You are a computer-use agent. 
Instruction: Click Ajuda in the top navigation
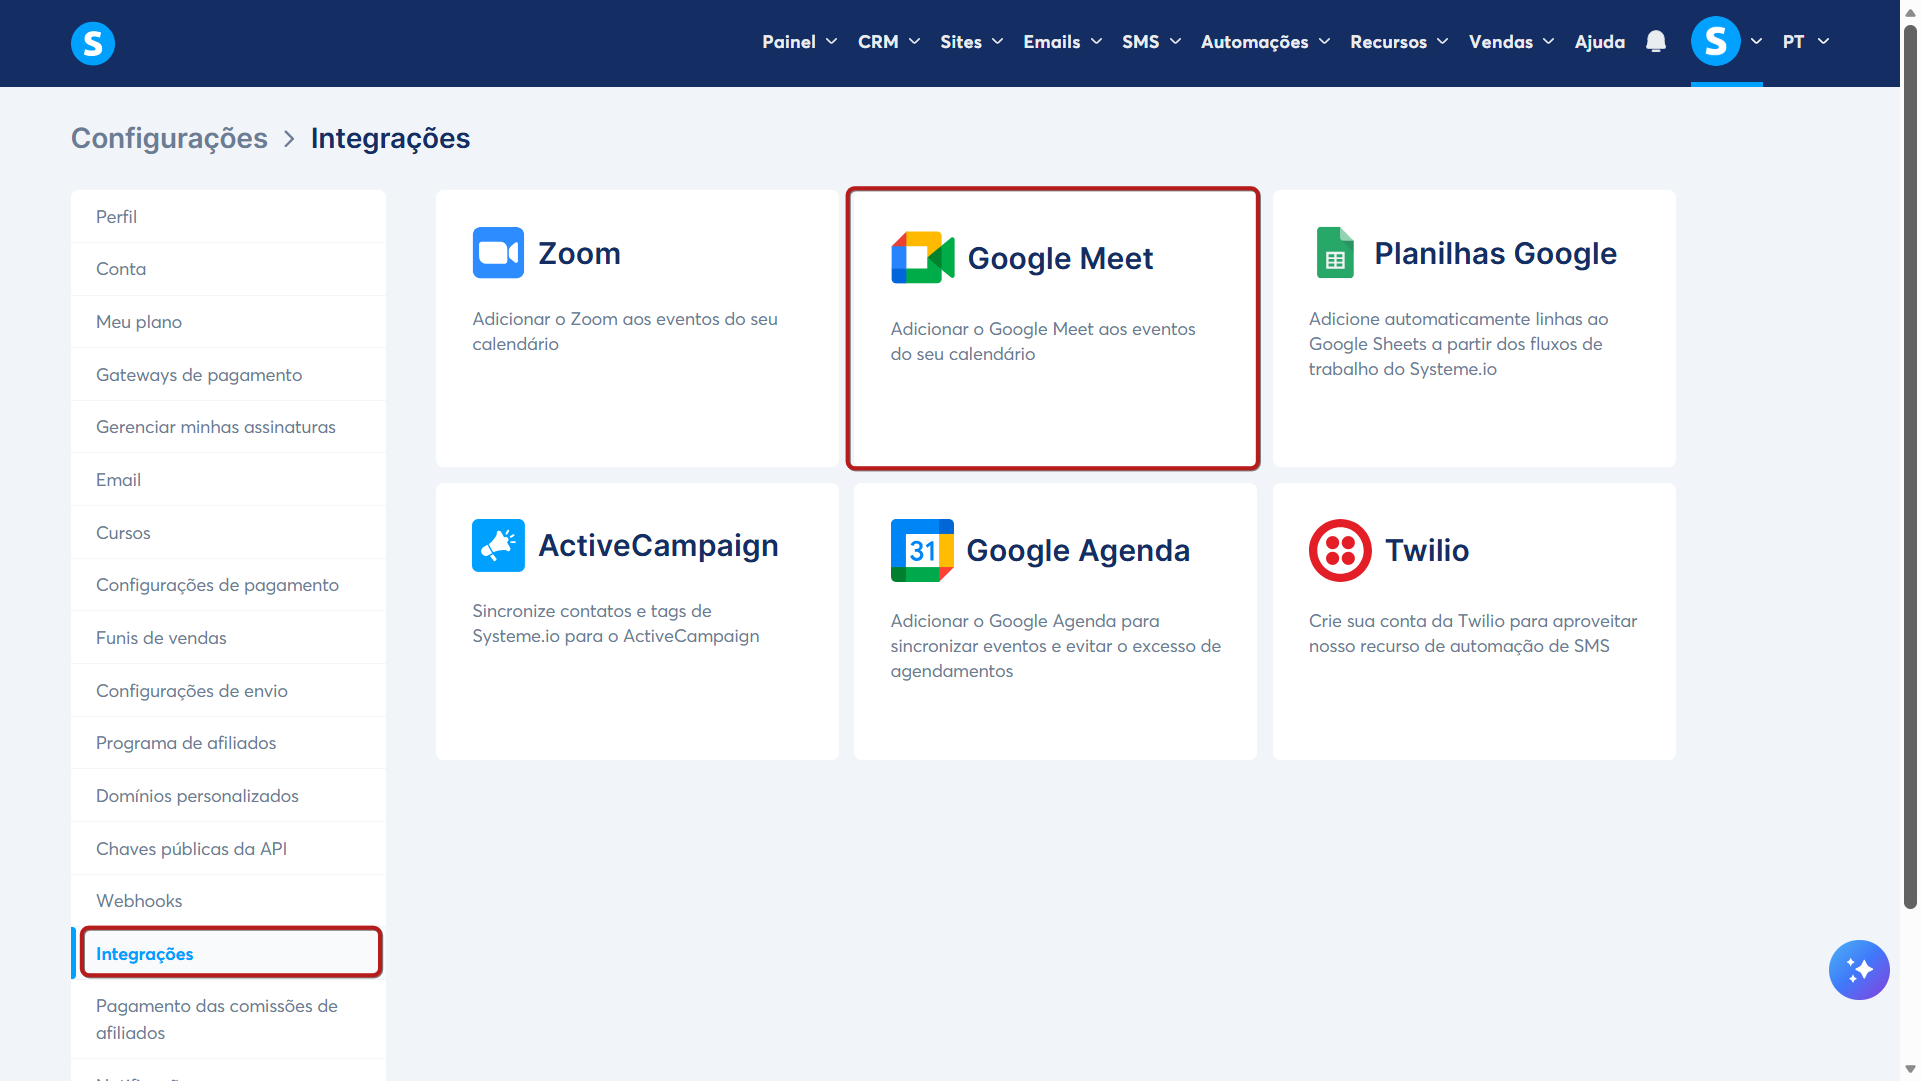coord(1599,42)
